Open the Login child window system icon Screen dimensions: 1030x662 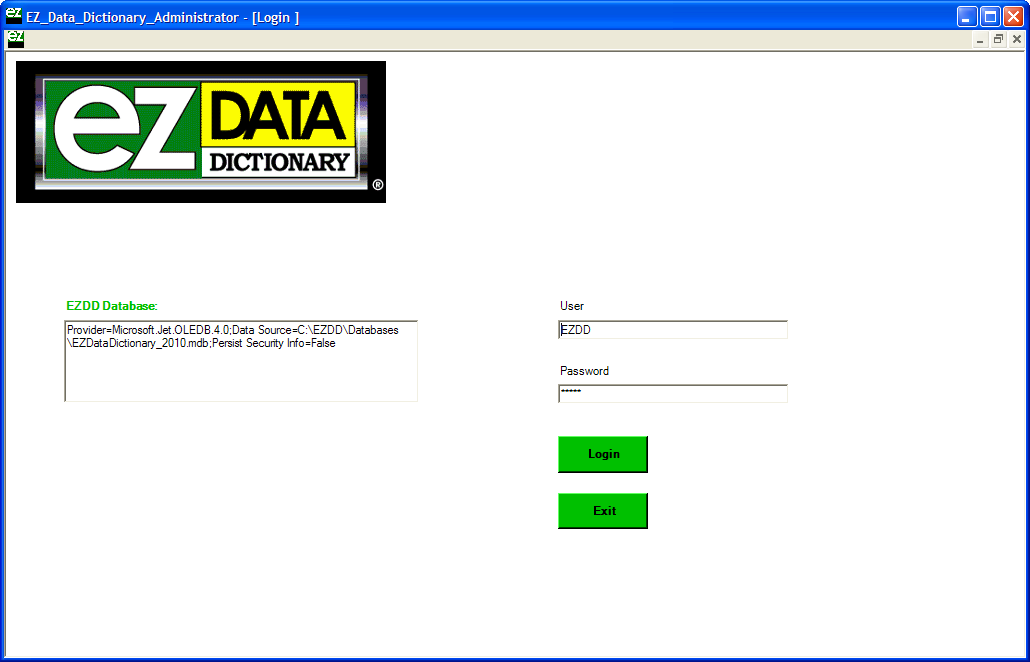(15, 39)
